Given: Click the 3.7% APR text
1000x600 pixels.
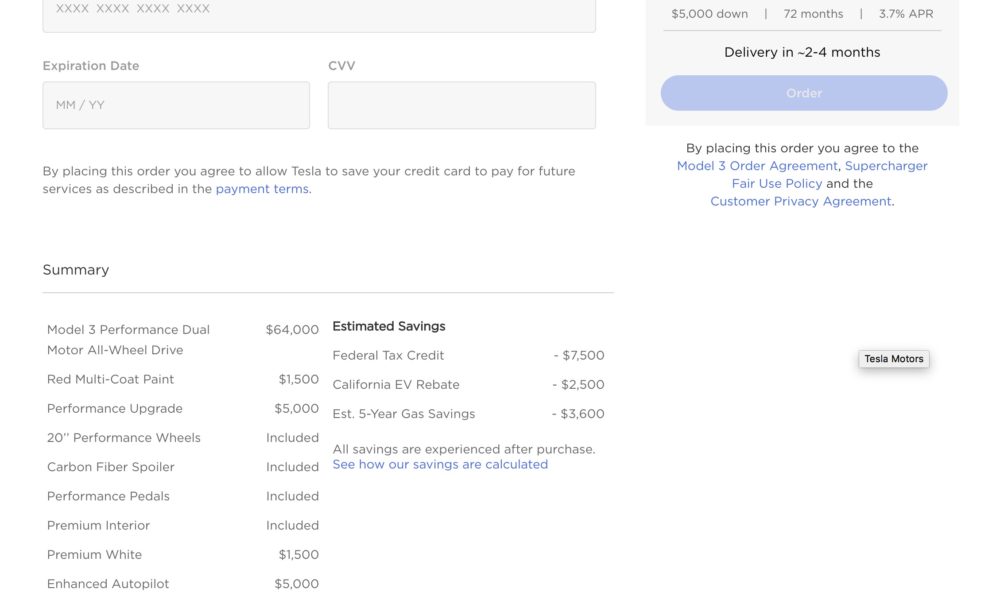Looking at the screenshot, I should [x=906, y=14].
